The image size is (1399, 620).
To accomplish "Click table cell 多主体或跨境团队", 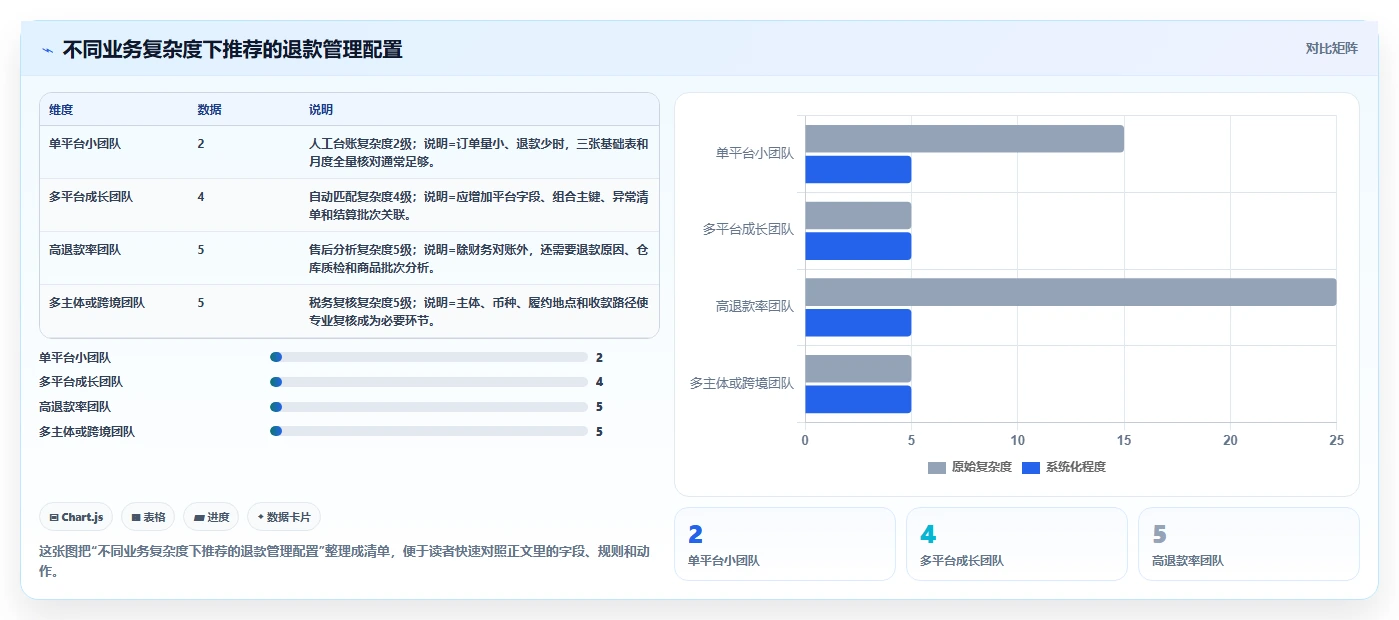I will tap(97, 303).
